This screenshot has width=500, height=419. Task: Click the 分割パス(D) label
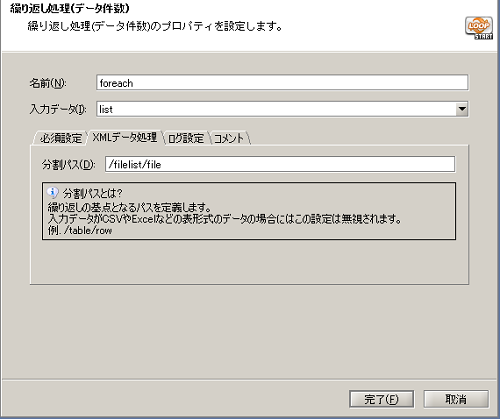[x=69, y=165]
